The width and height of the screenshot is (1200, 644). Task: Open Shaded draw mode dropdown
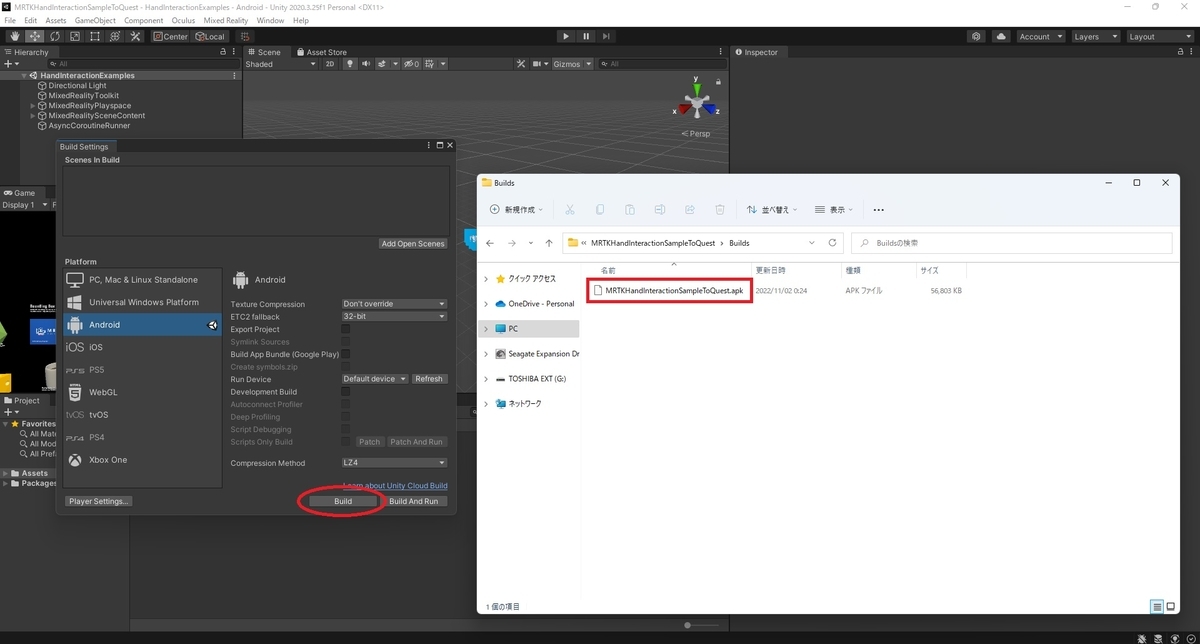click(281, 64)
